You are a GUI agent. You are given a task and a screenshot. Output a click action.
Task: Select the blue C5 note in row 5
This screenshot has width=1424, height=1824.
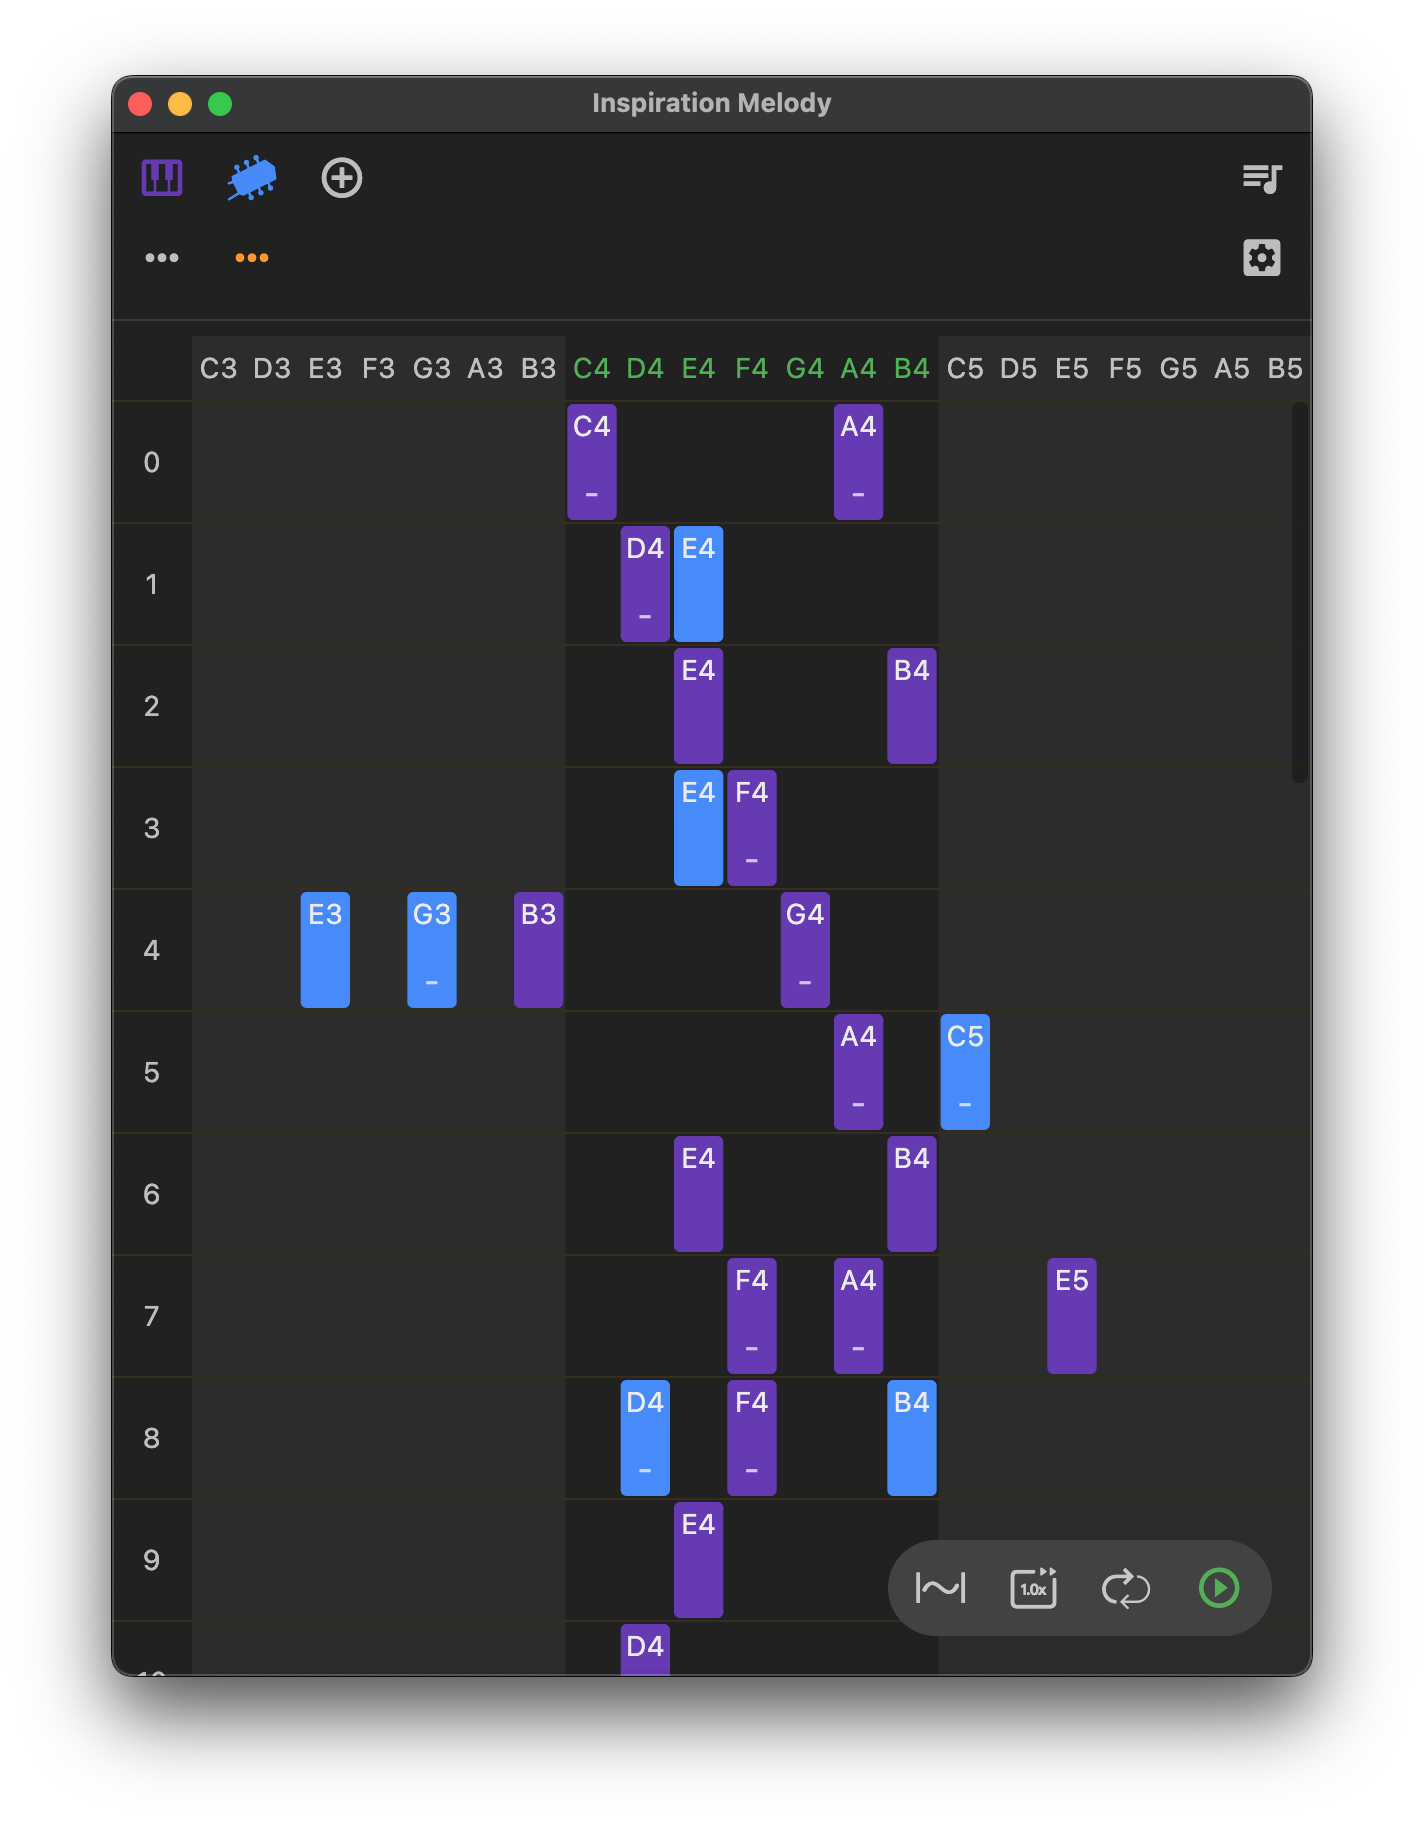pyautogui.click(x=965, y=1072)
